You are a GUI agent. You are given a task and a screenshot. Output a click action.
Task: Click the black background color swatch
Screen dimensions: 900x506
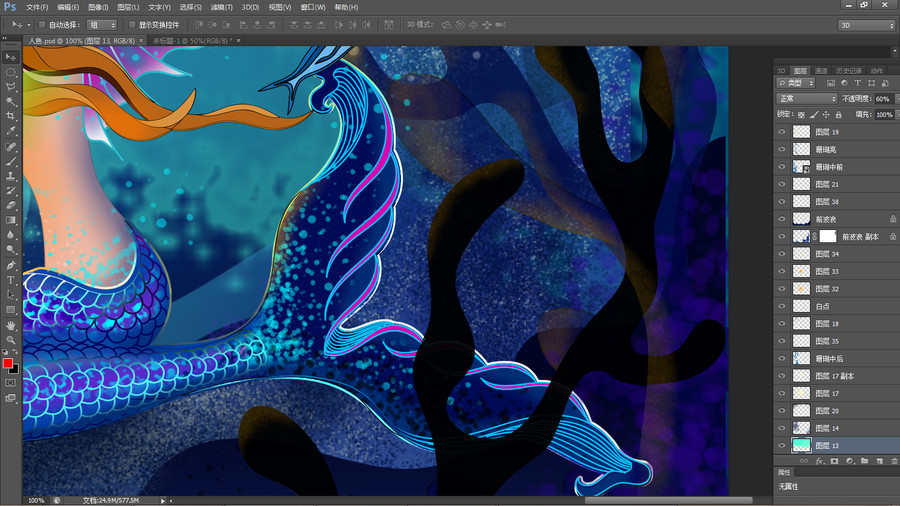point(14,370)
